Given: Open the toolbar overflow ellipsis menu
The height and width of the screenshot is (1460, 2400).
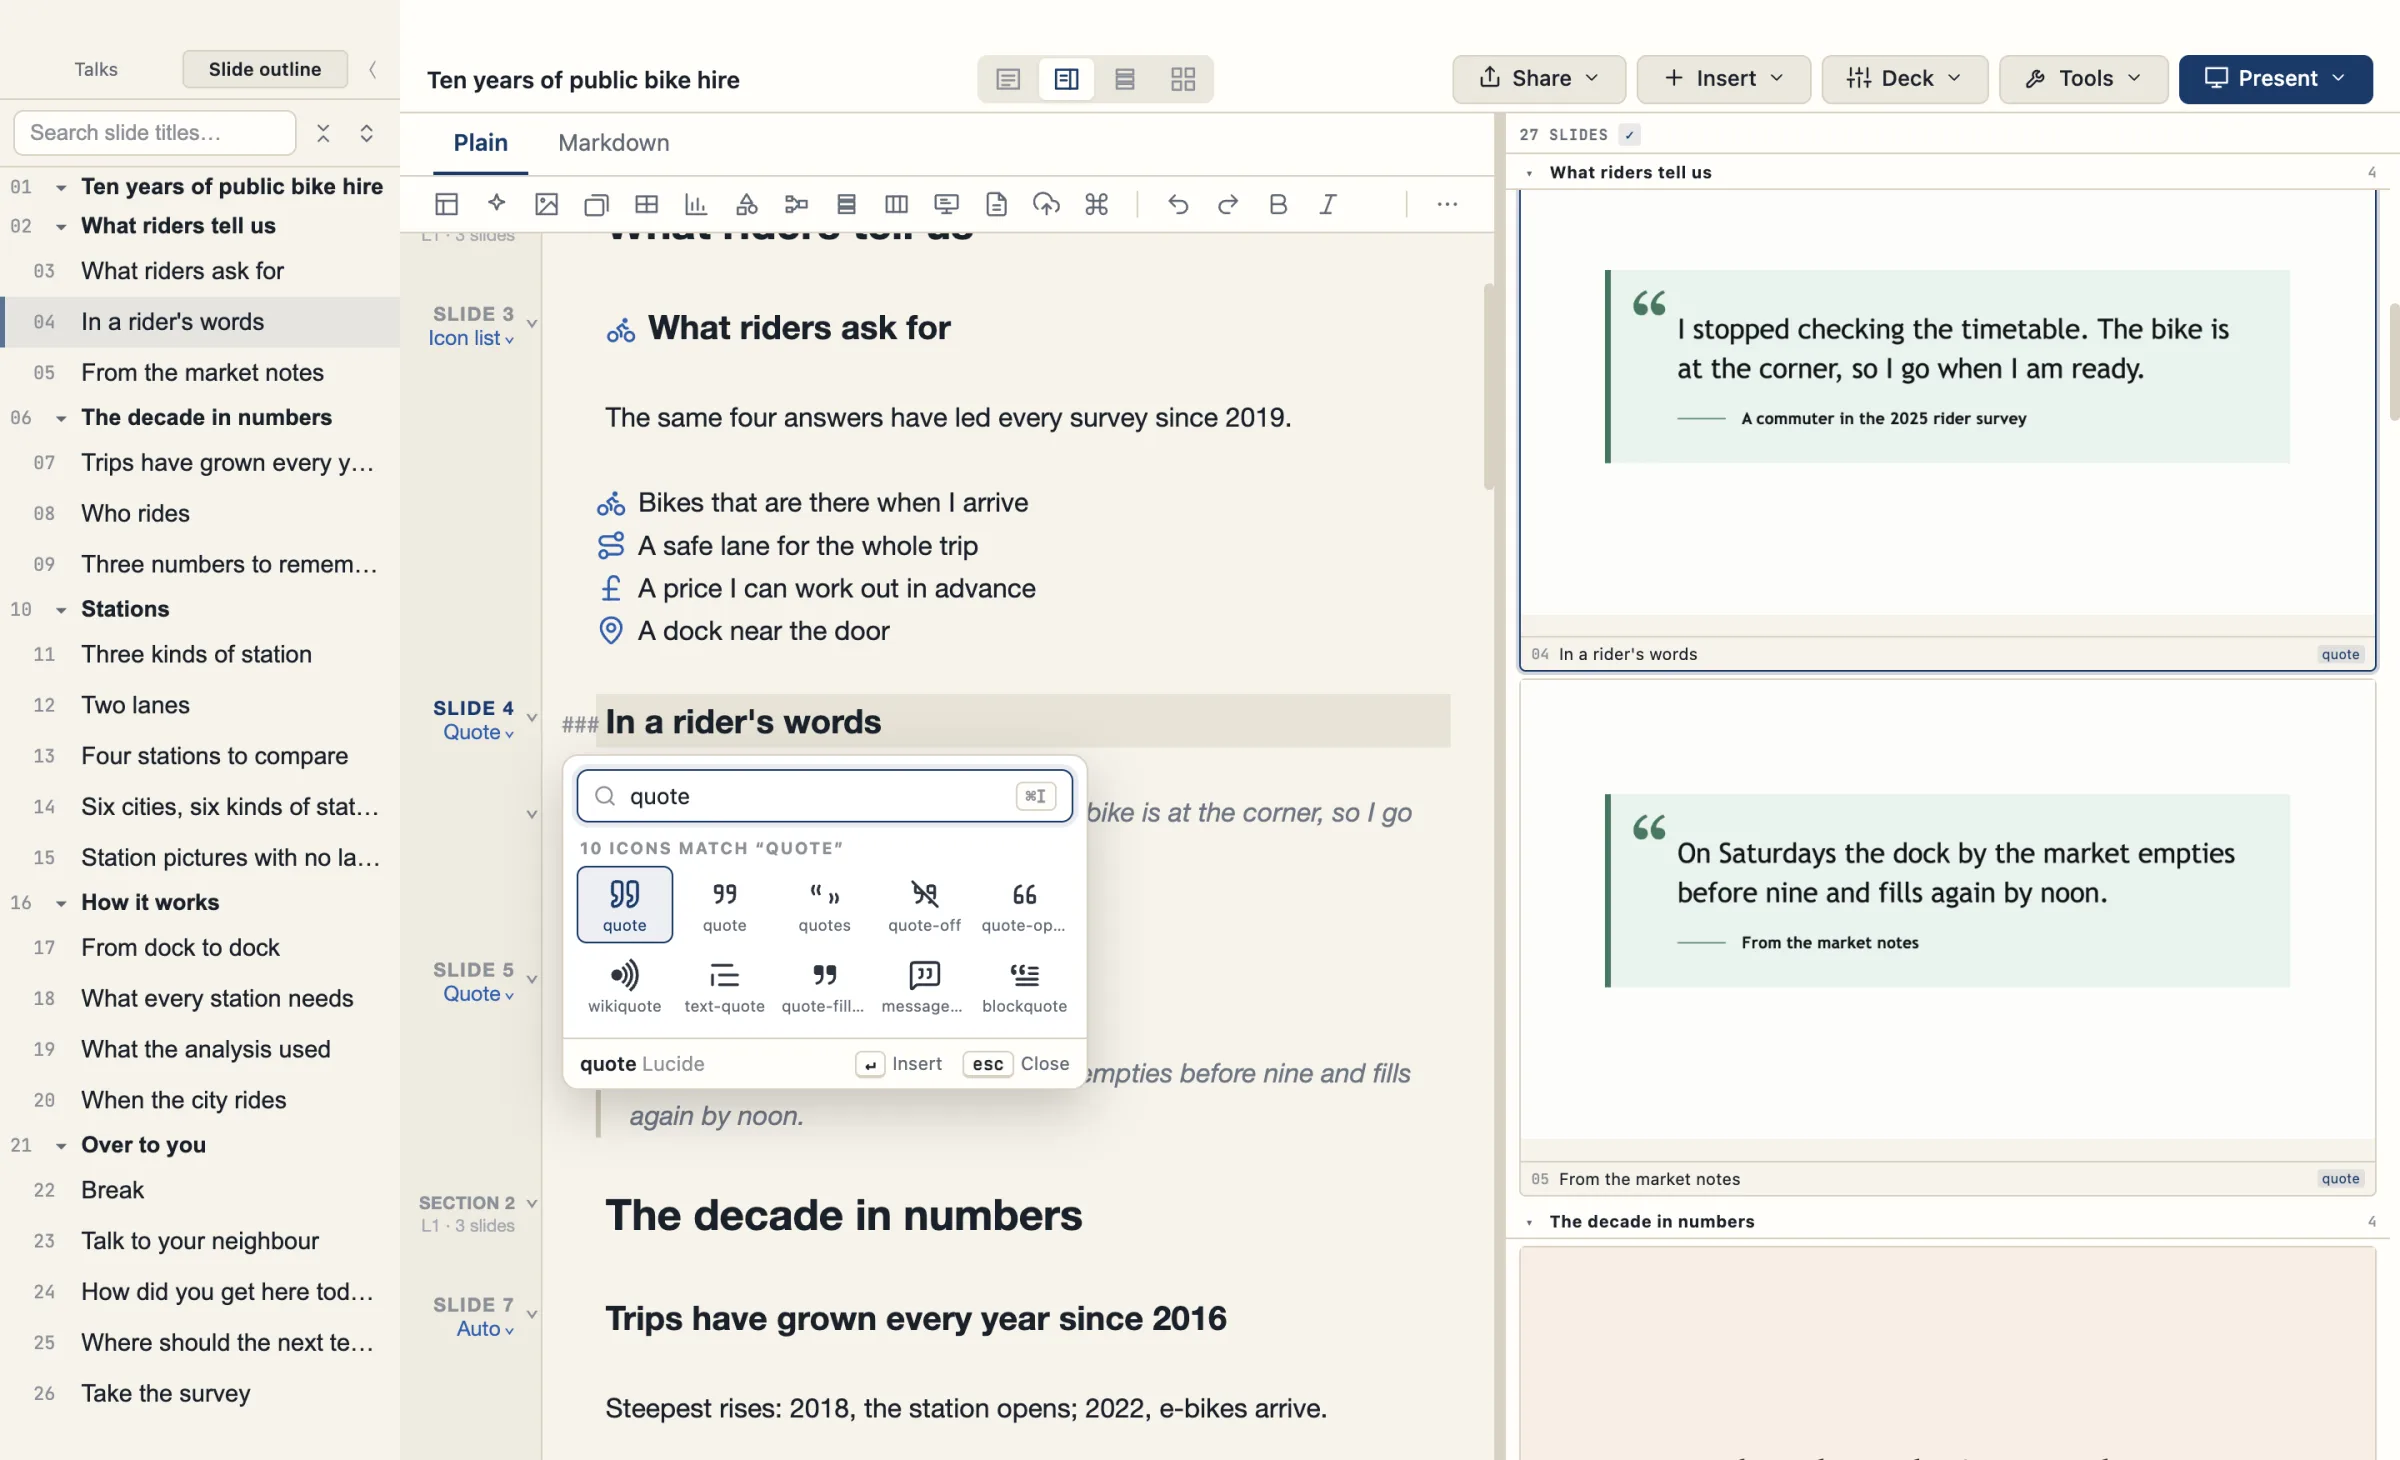Looking at the screenshot, I should tap(1447, 204).
